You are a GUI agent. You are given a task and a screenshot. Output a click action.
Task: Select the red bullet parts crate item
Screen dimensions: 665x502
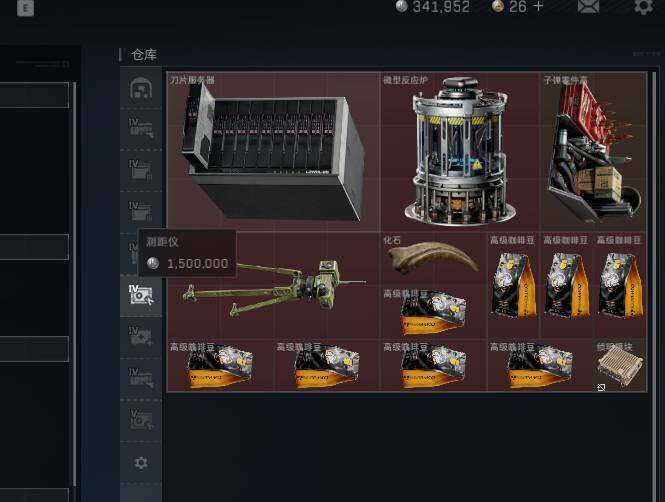594,152
